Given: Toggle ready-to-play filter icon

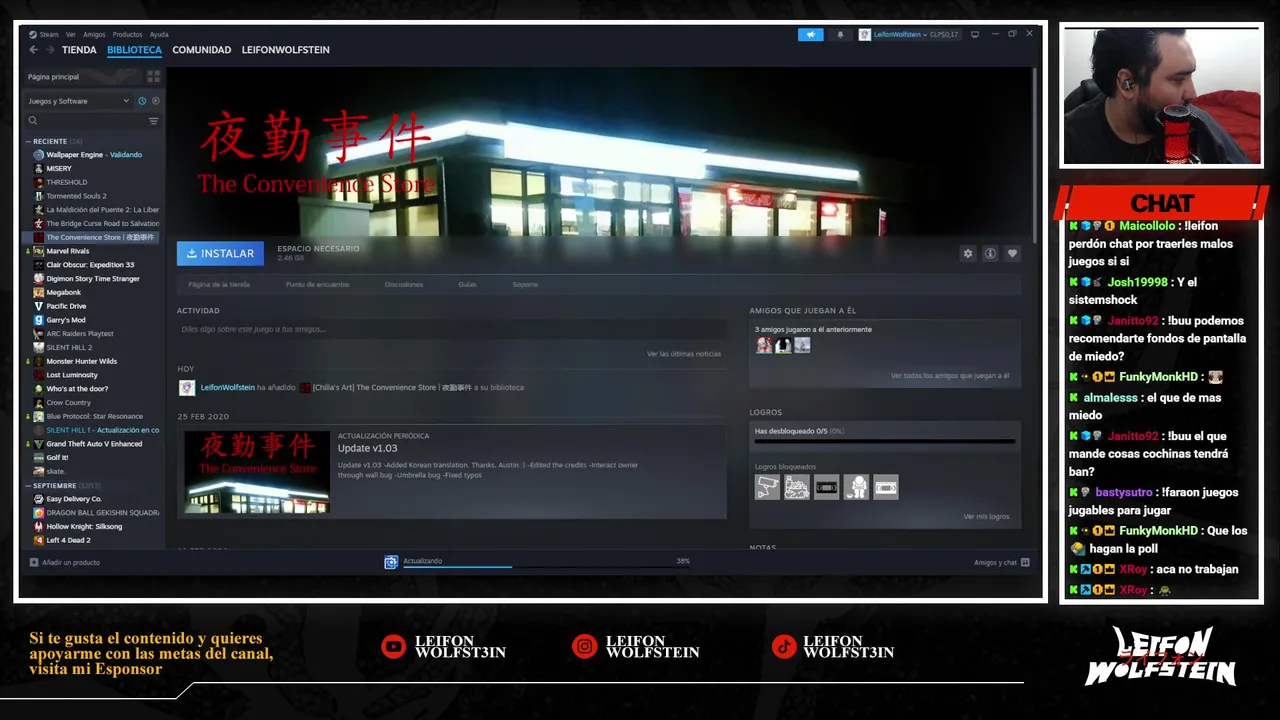Looking at the screenshot, I should click(155, 101).
